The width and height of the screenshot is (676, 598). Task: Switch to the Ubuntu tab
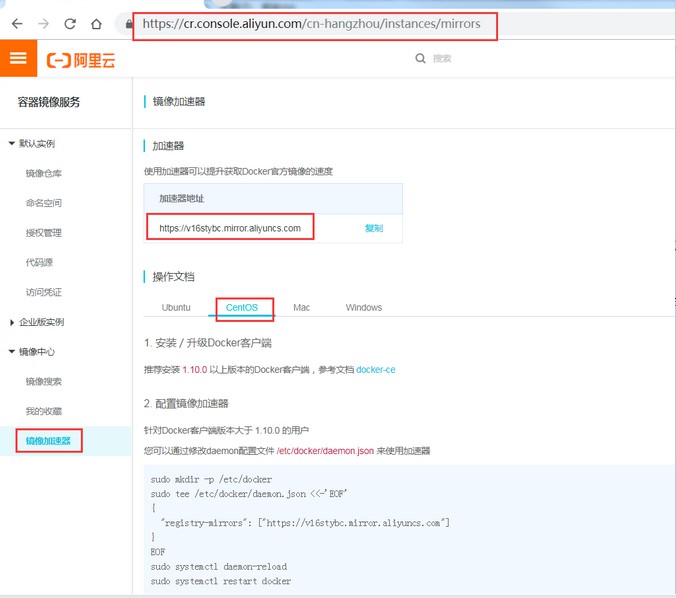point(176,307)
